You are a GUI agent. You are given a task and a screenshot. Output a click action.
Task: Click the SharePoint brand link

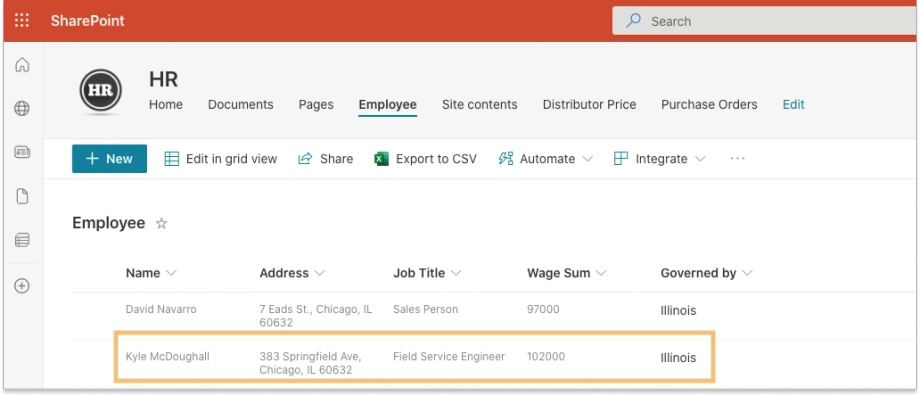(x=87, y=21)
